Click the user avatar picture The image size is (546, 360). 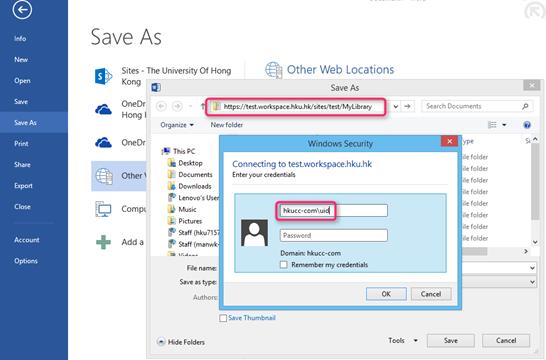tap(255, 233)
